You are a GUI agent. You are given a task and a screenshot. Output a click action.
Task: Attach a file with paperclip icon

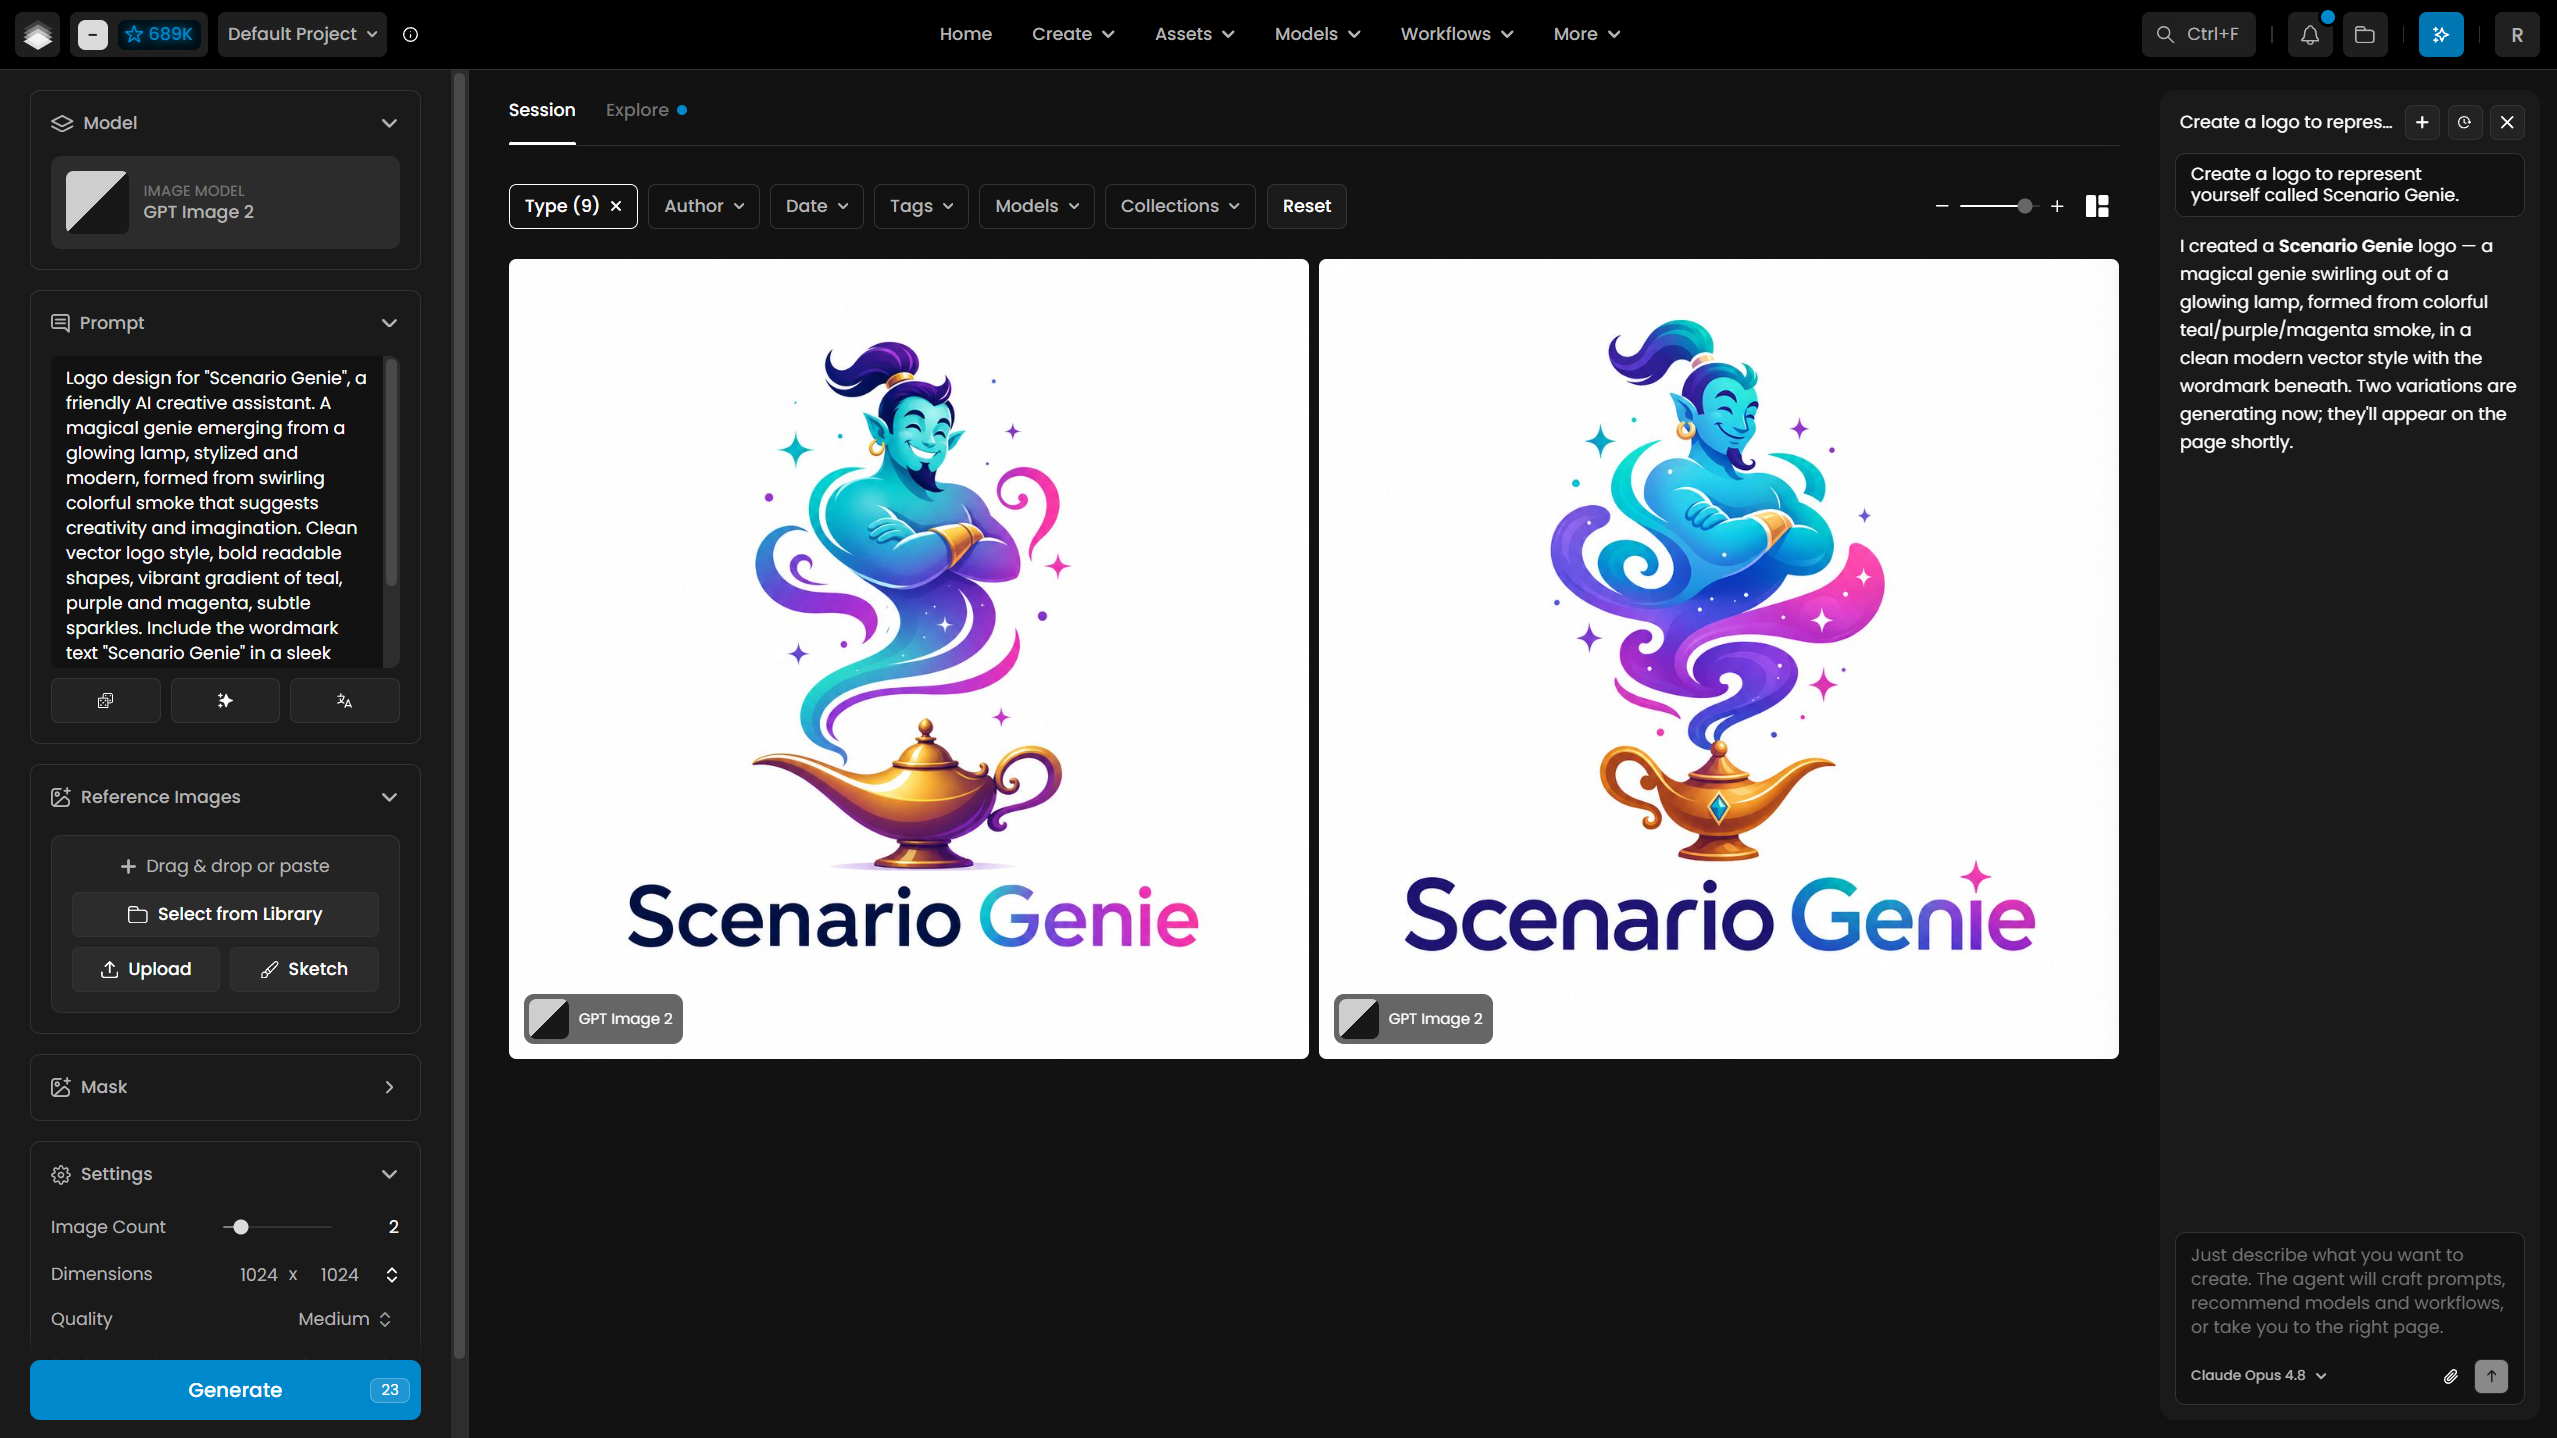tap(2450, 1376)
